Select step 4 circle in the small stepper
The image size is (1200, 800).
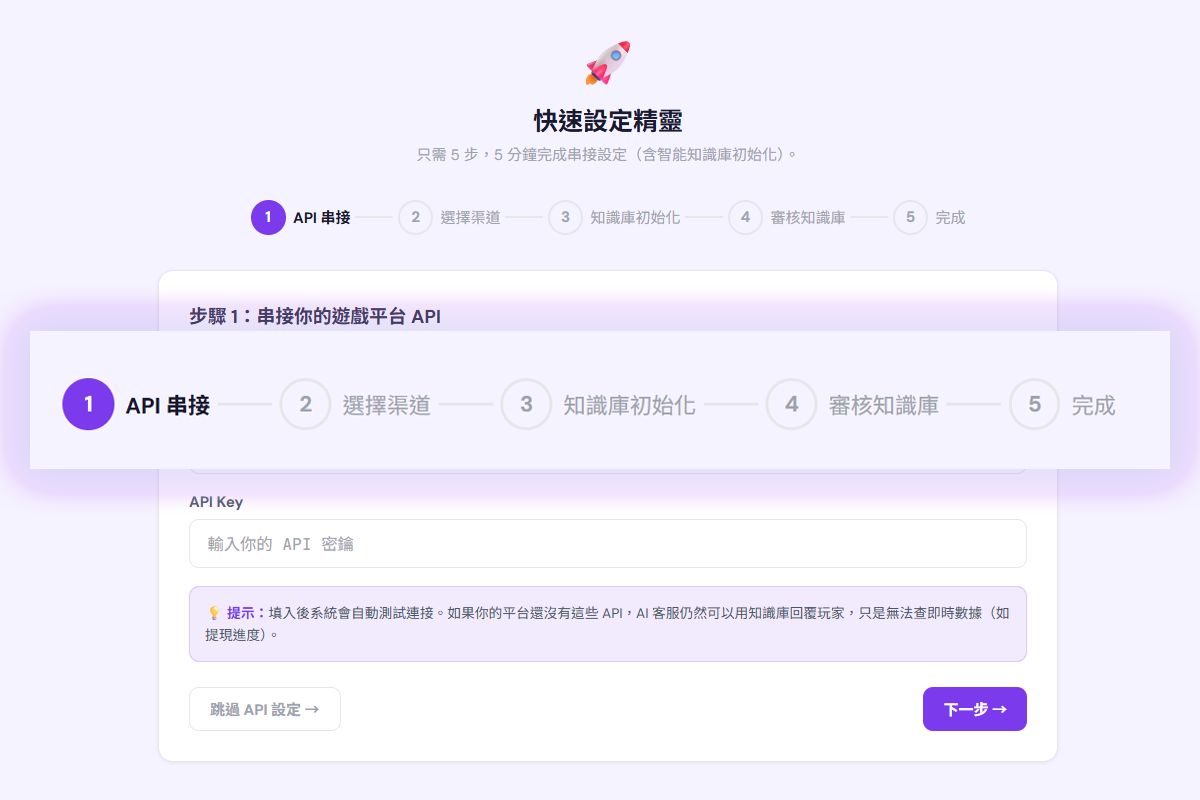(x=745, y=218)
